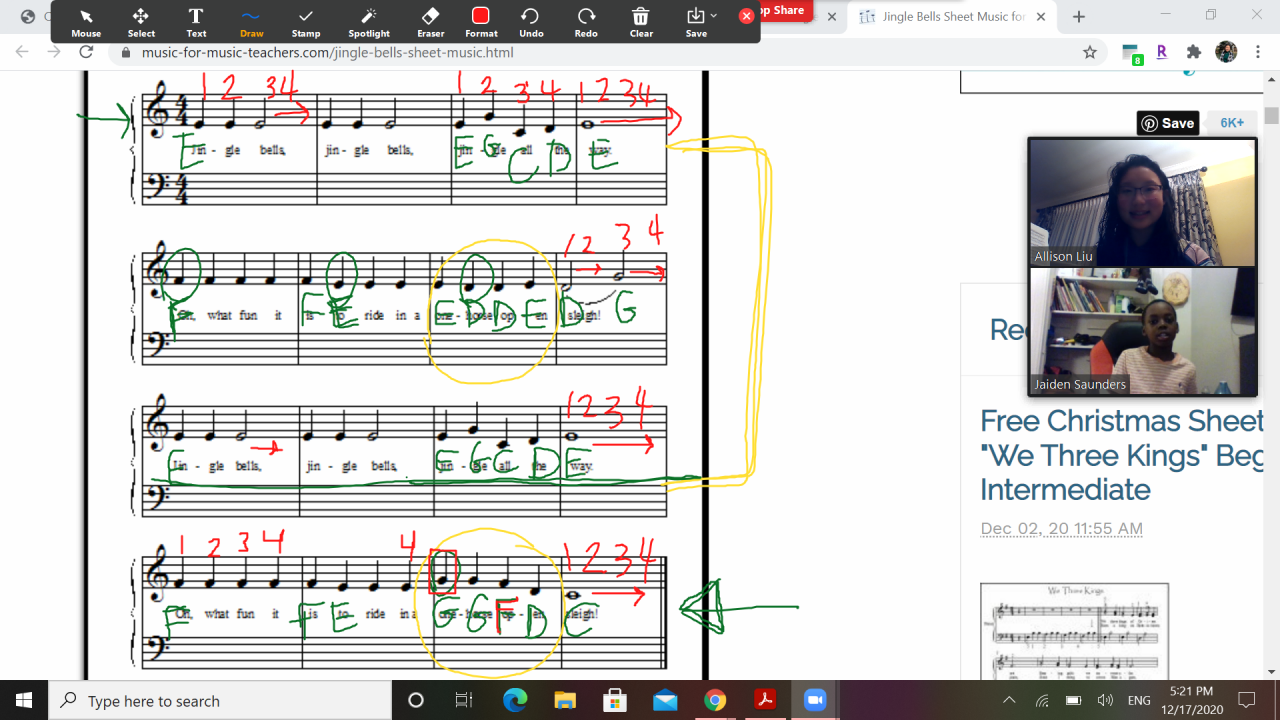Pick the Draw annotation tool
Viewport: 1280px width, 720px height.
pyautogui.click(x=251, y=22)
